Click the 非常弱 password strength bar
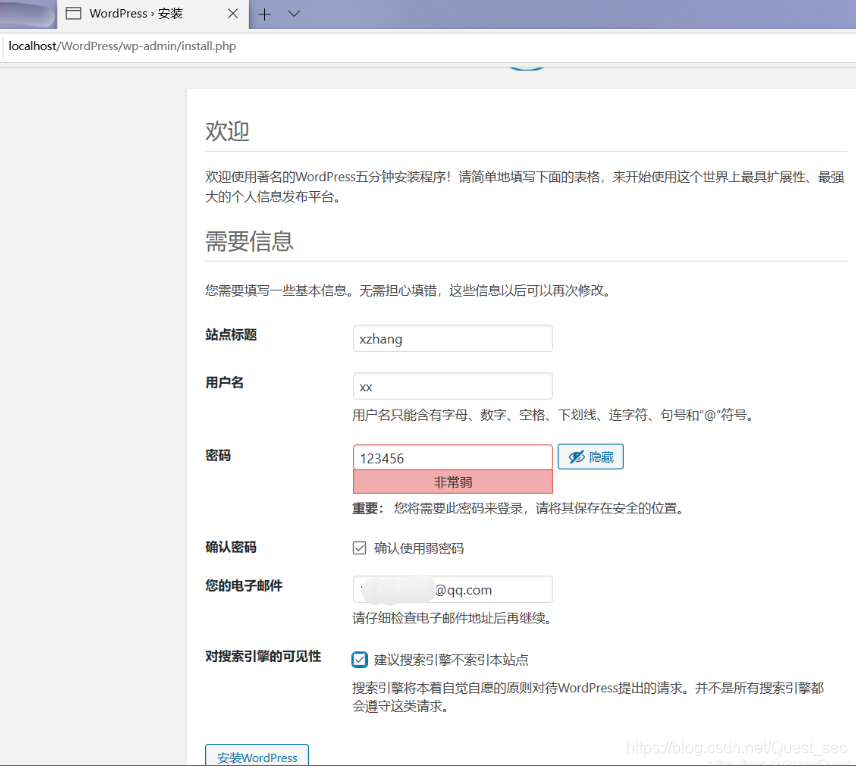The image size is (856, 766). (452, 482)
